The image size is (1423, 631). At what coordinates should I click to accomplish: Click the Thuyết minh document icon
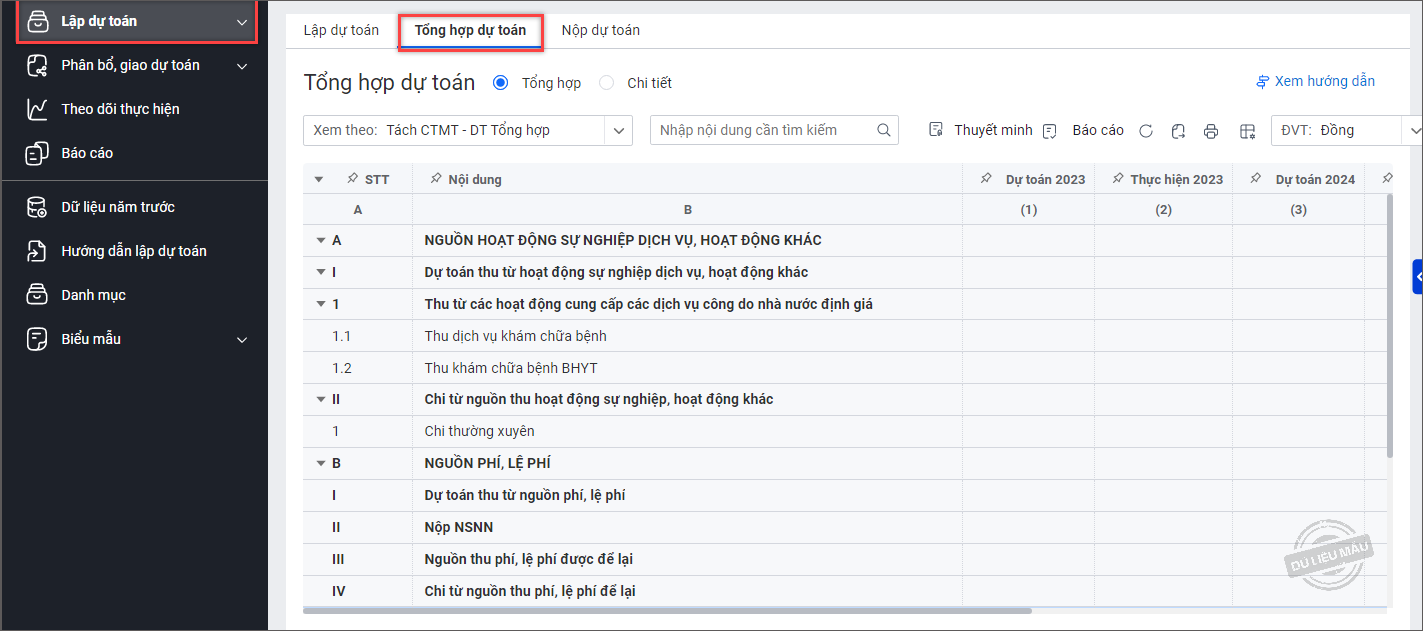tap(936, 130)
